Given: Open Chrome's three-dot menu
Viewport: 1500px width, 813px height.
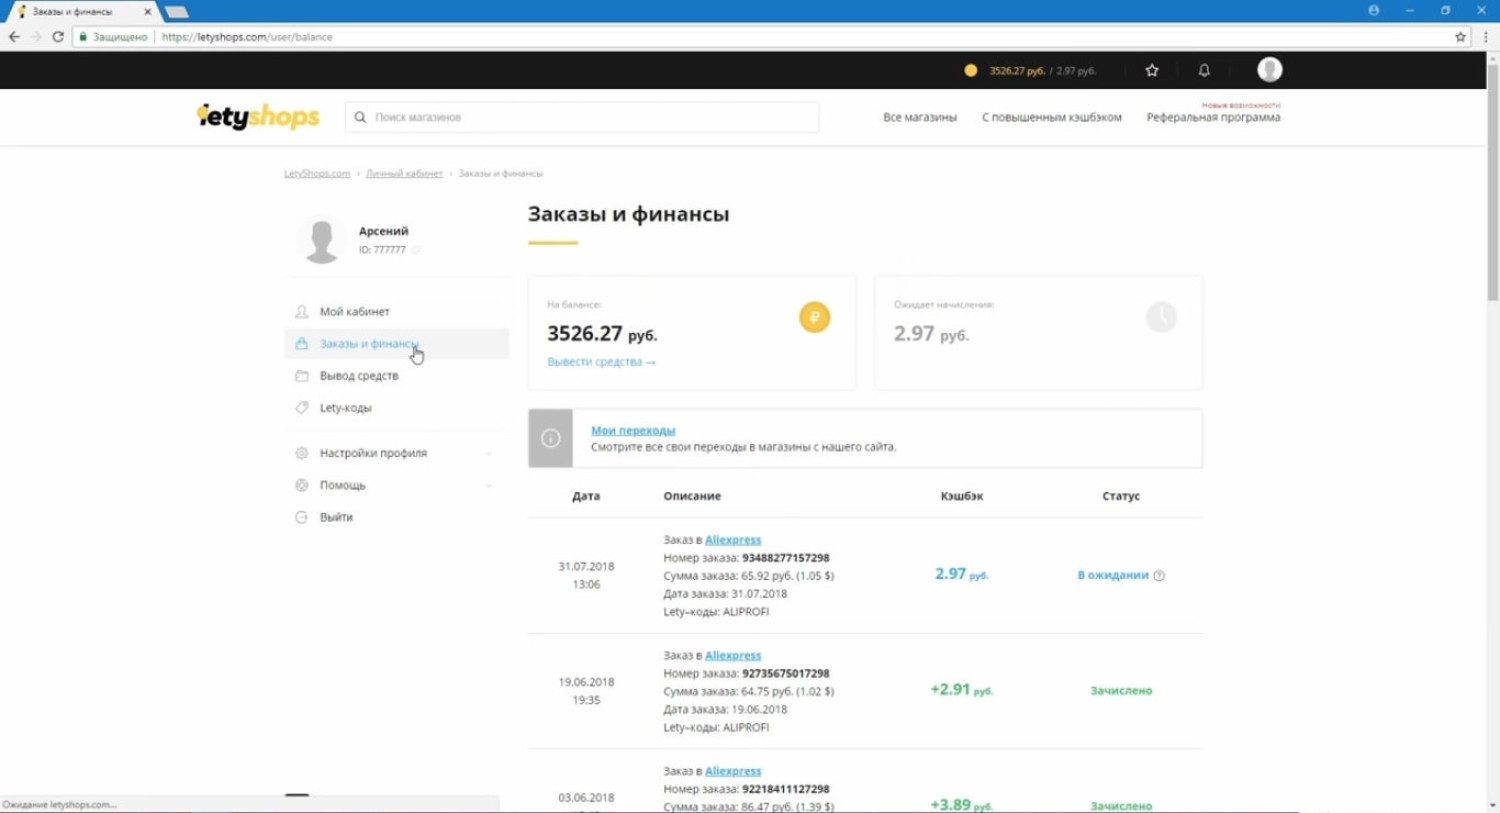Looking at the screenshot, I should pos(1486,37).
